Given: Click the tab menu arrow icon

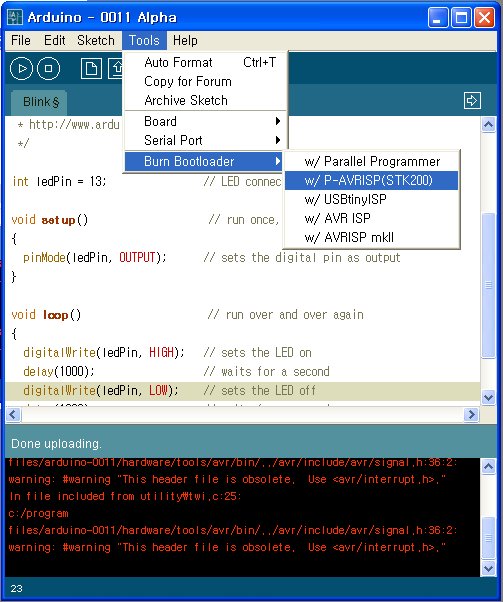Looking at the screenshot, I should tap(472, 101).
